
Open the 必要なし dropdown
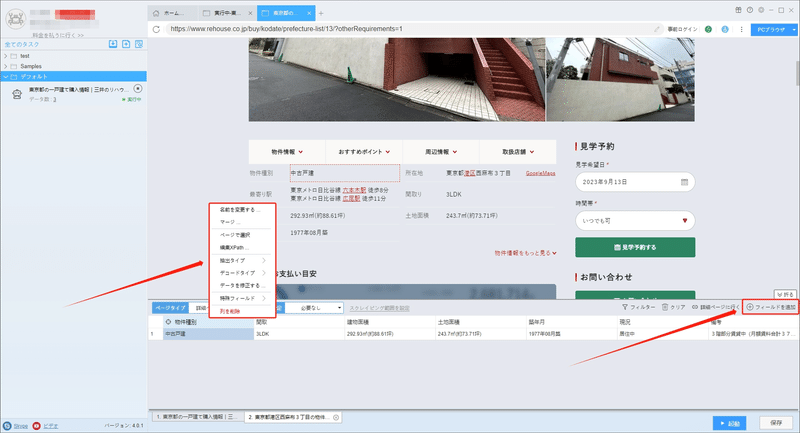click(314, 308)
